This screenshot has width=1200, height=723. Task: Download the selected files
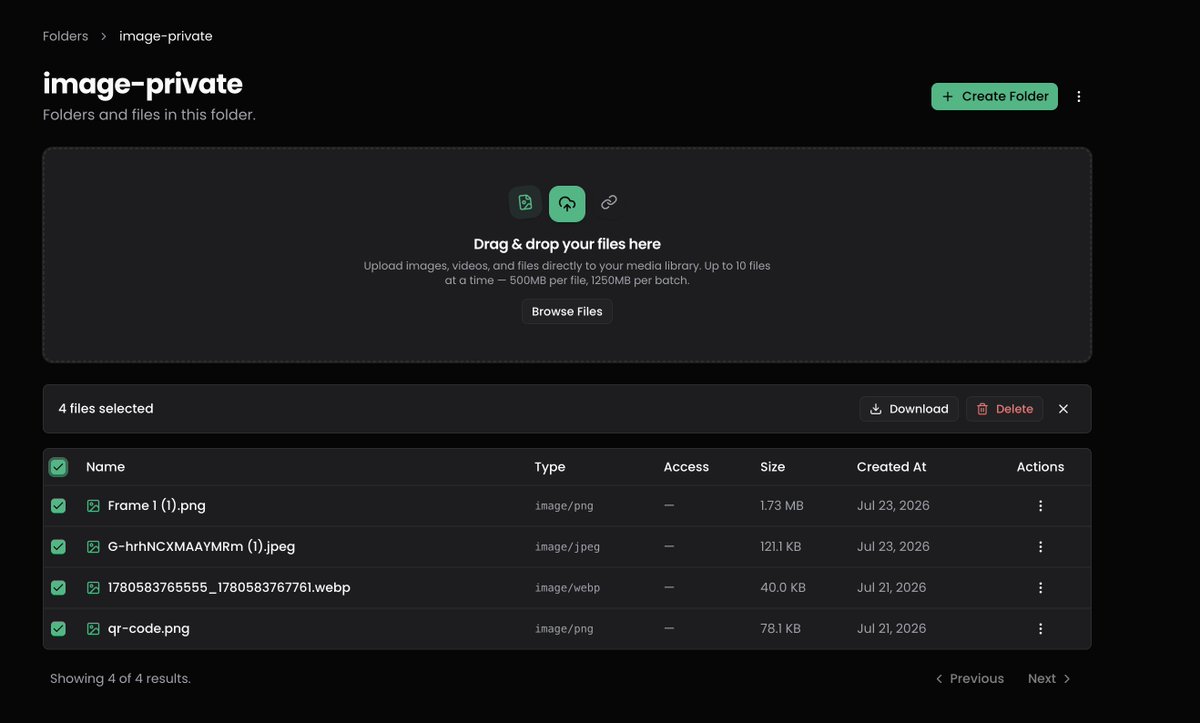(909, 409)
